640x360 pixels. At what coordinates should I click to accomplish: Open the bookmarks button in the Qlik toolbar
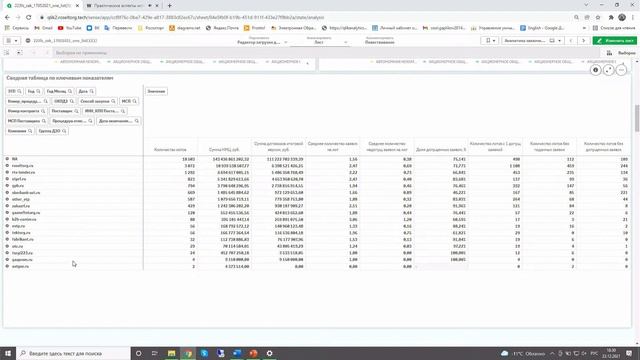pyautogui.click(x=490, y=41)
